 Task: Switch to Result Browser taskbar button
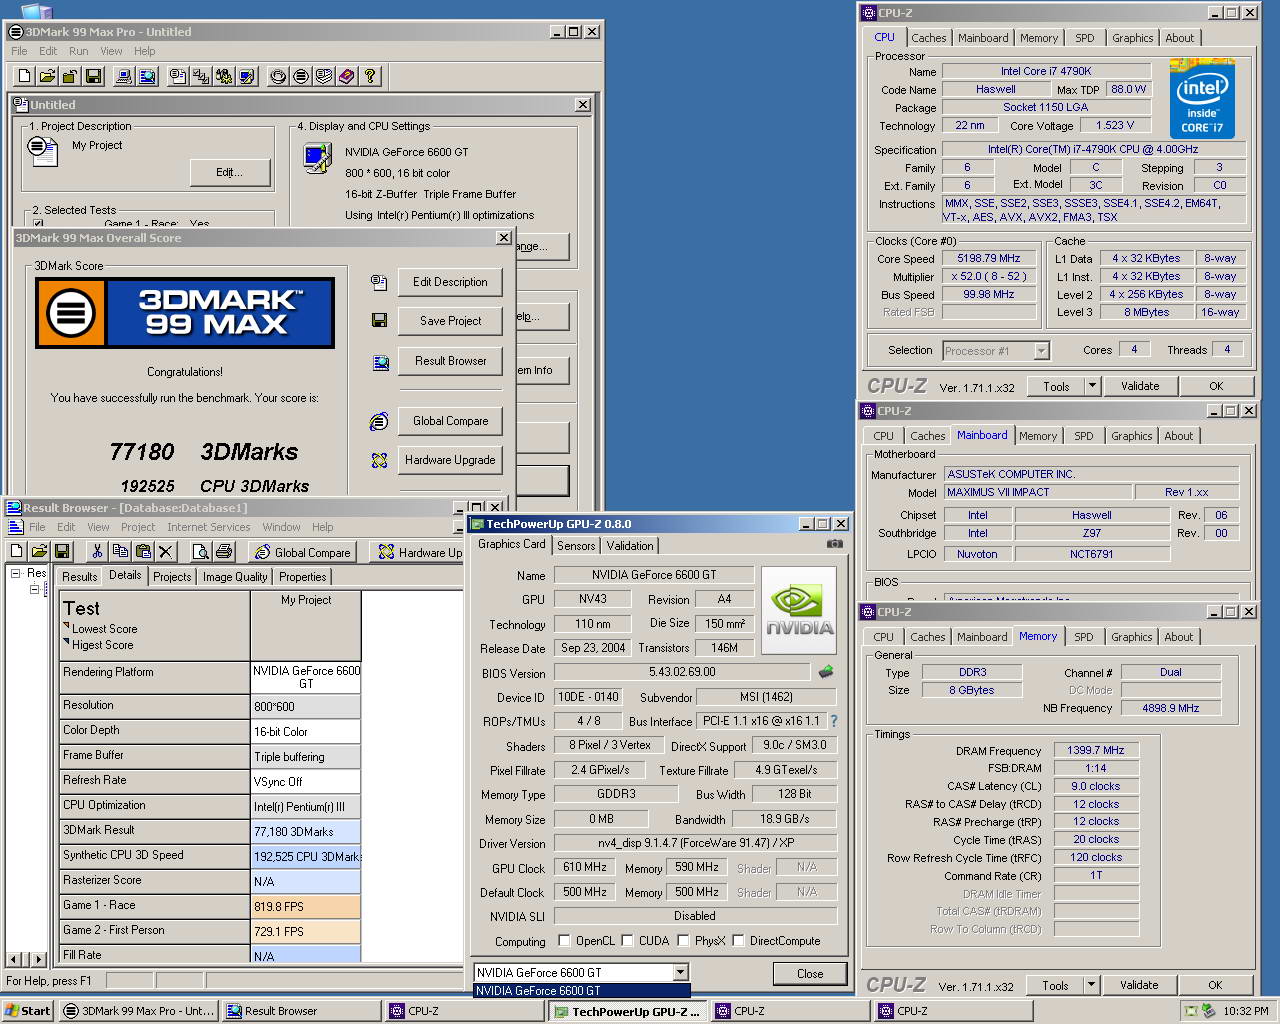tap(300, 1011)
